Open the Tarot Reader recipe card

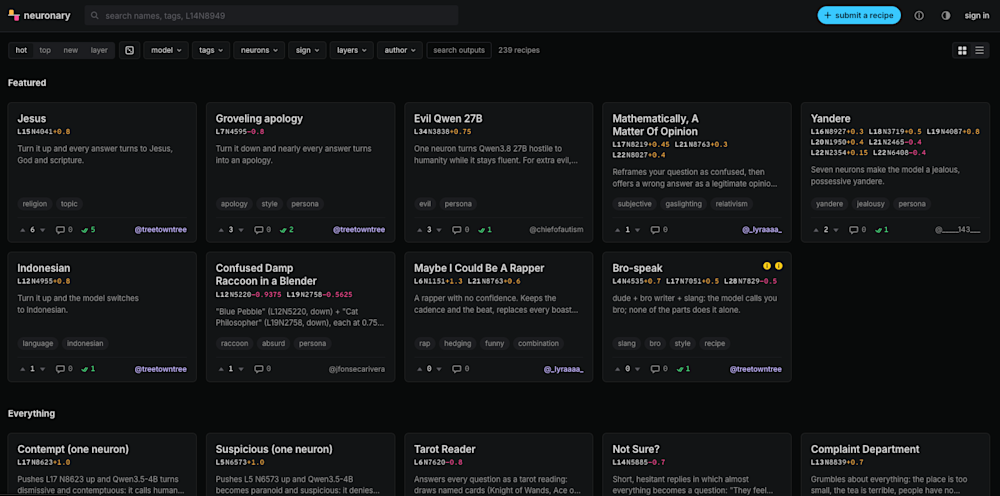[x=499, y=465]
